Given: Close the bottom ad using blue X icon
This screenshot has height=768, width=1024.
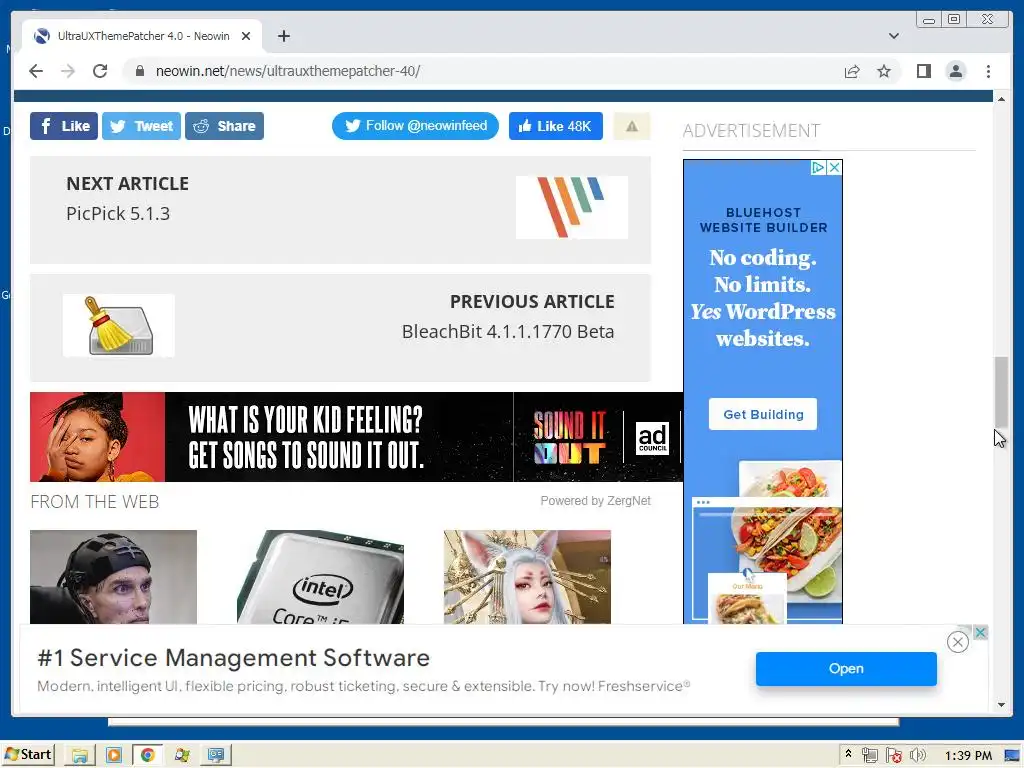Looking at the screenshot, I should tap(980, 632).
